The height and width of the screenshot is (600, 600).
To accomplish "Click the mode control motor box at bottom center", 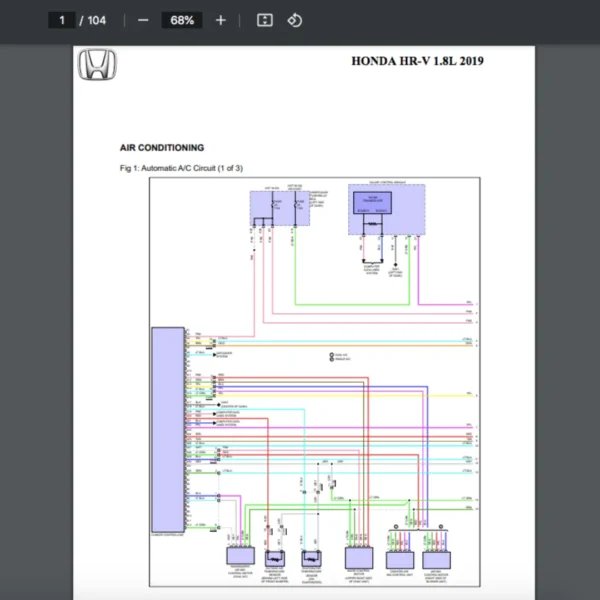I will pos(358,558).
